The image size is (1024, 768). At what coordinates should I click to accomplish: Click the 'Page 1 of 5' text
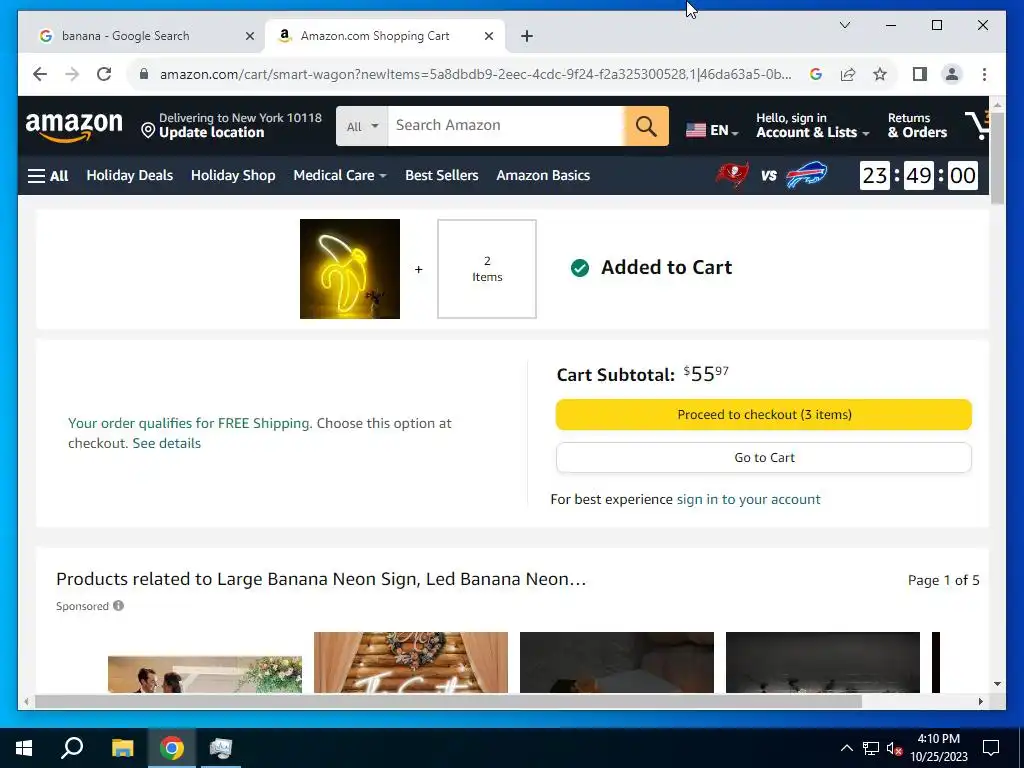click(x=943, y=581)
